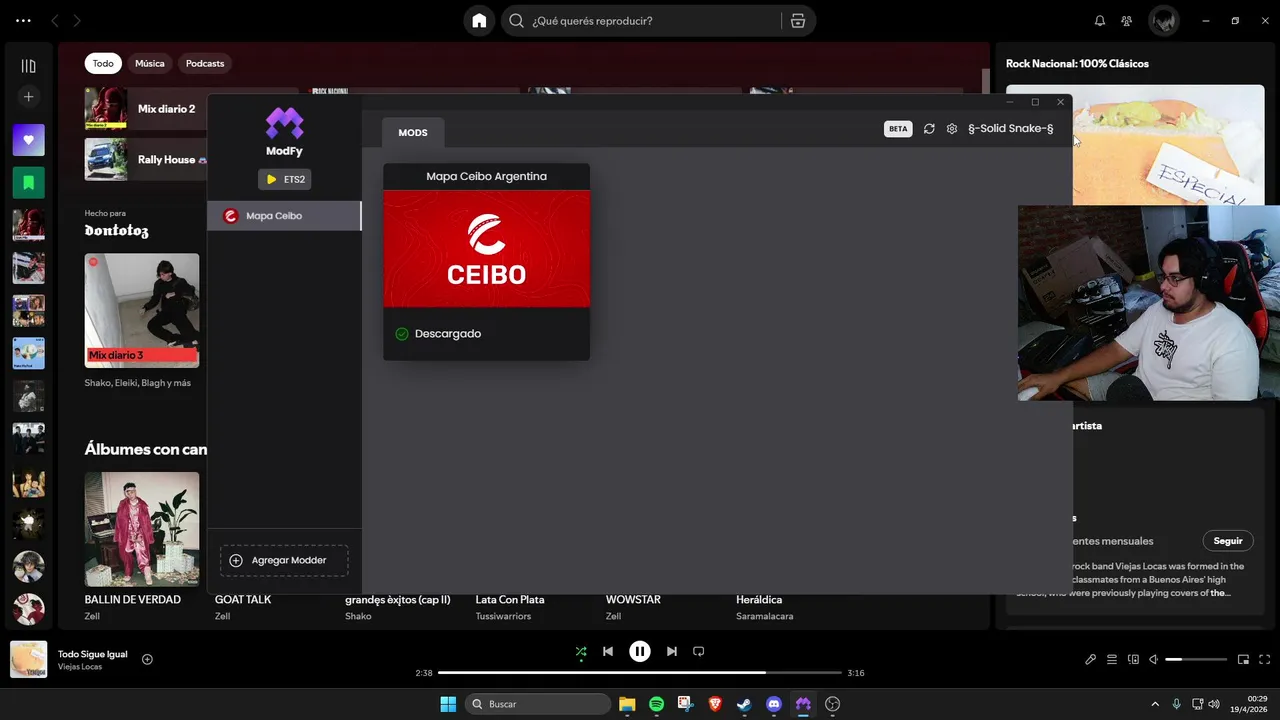Select Mapa Ceibo in ModFy sidebar
Screen dimensions: 1280x720
(284, 216)
